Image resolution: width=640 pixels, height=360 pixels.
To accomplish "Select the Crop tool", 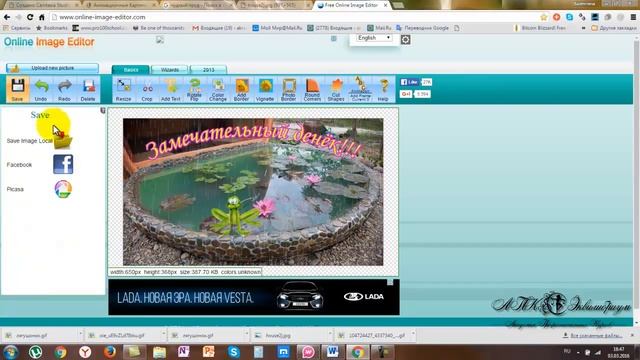I will (147, 89).
